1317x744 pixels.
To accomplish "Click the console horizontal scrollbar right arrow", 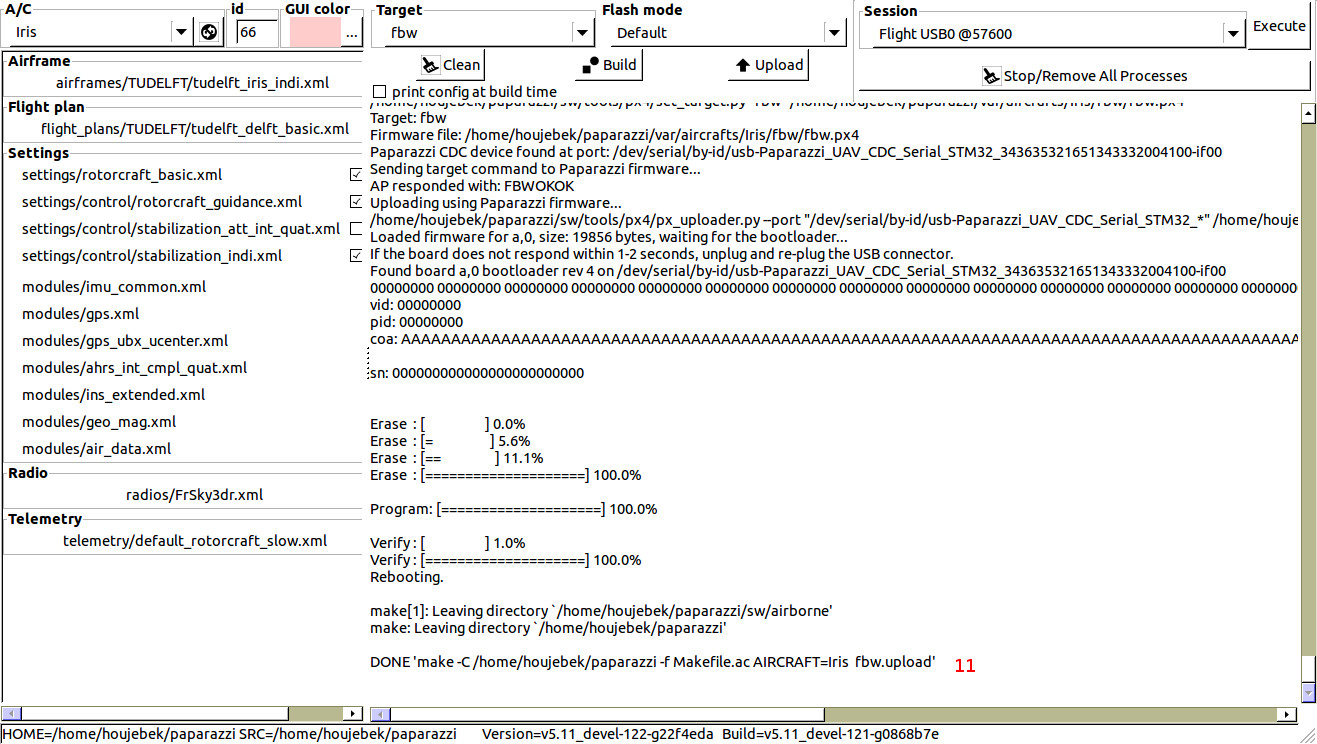I will coord(1289,714).
